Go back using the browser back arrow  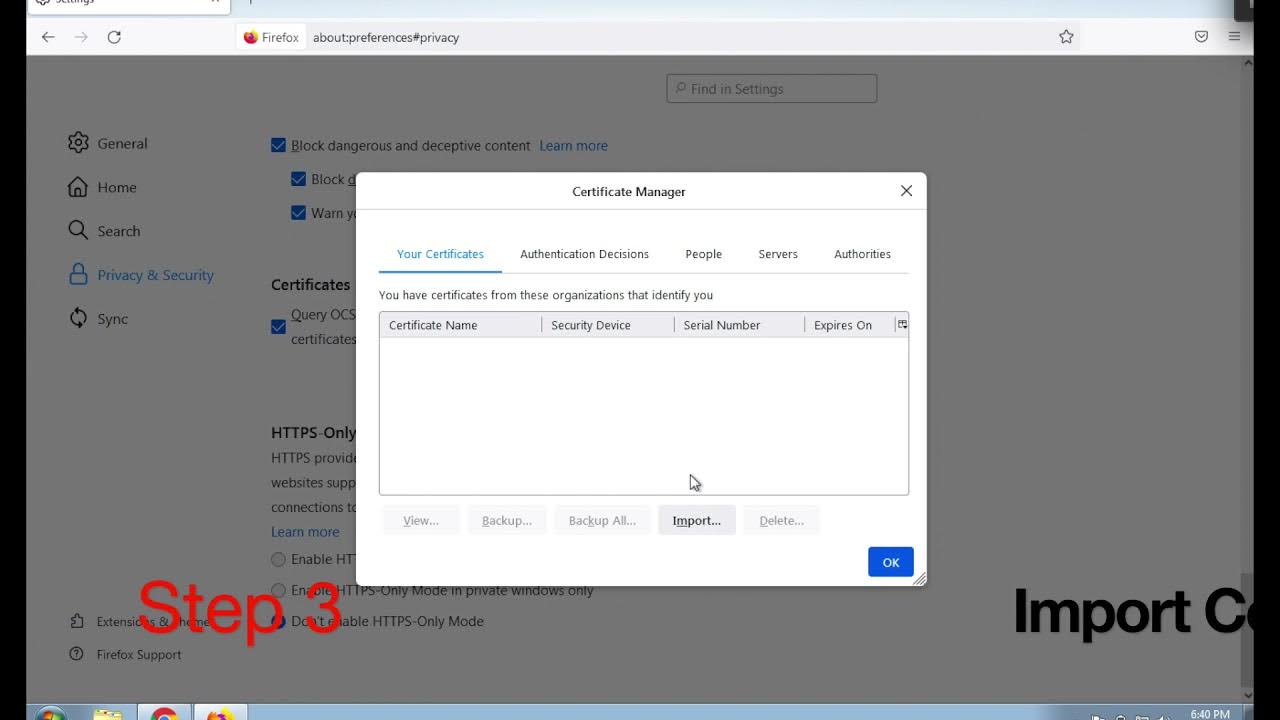click(48, 37)
